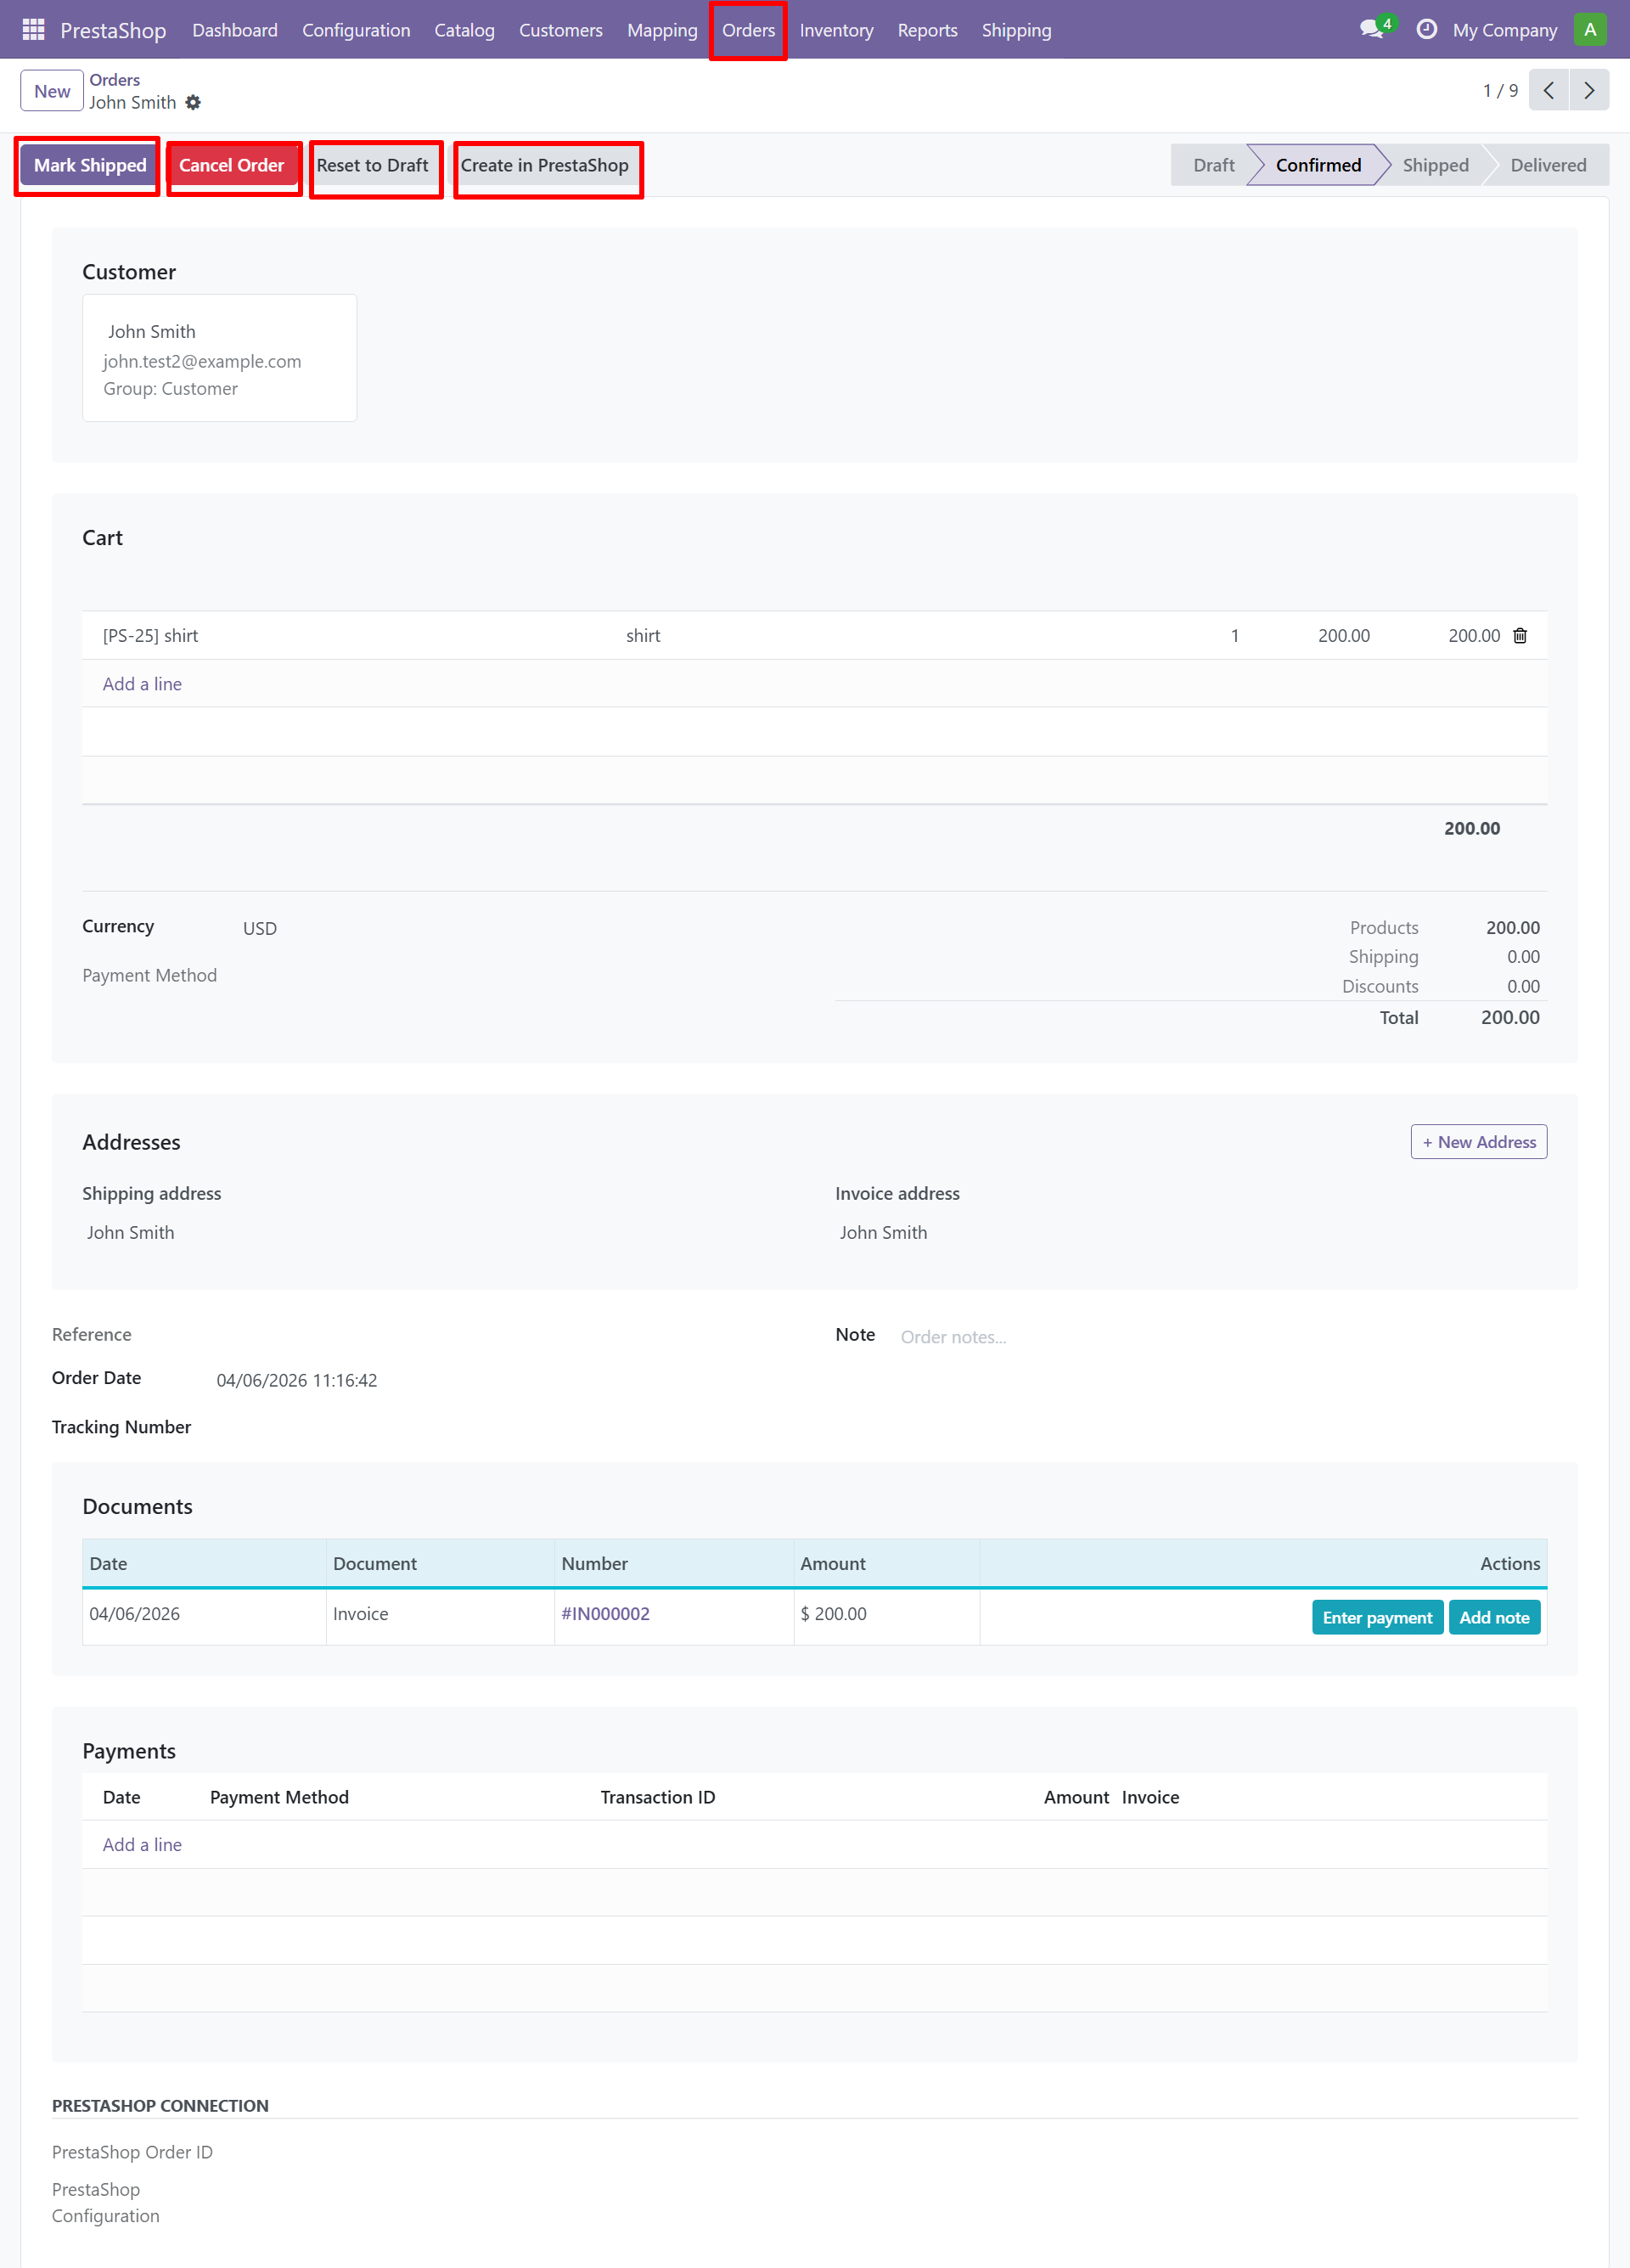
Task: Click the Mark Shipped button
Action: [x=90, y=166]
